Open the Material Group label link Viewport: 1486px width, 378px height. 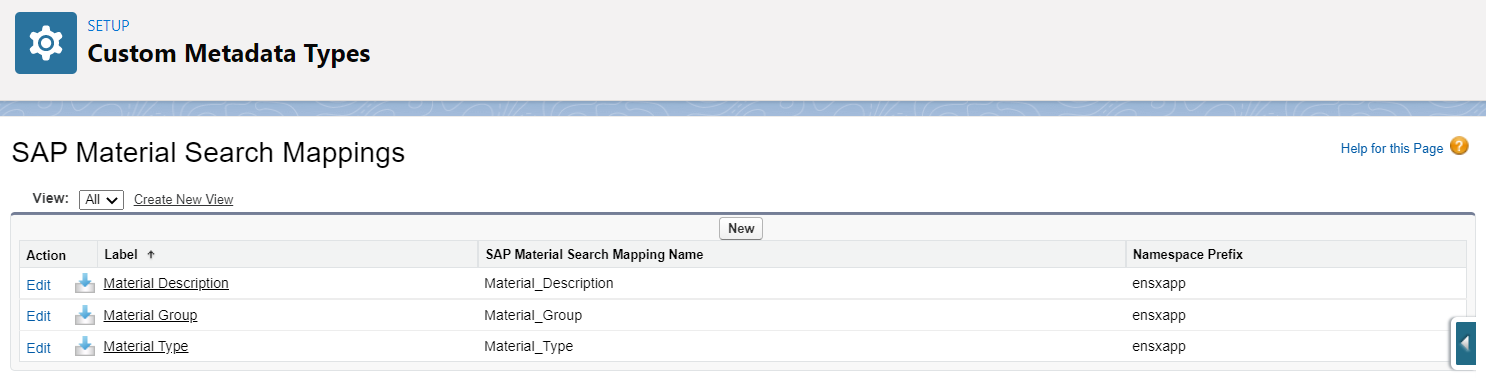[150, 315]
